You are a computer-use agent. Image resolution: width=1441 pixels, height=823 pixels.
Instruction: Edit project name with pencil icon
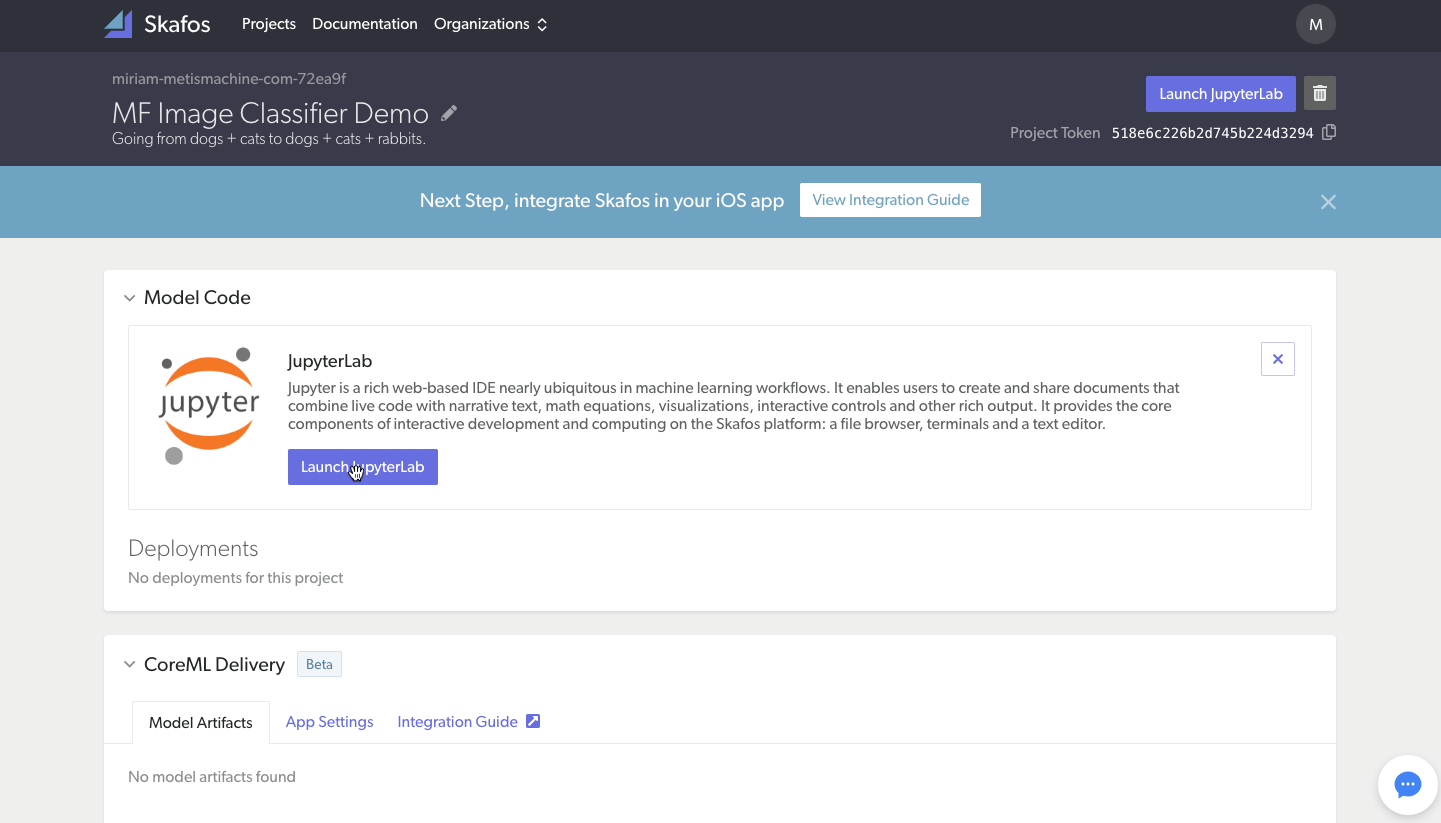click(449, 113)
